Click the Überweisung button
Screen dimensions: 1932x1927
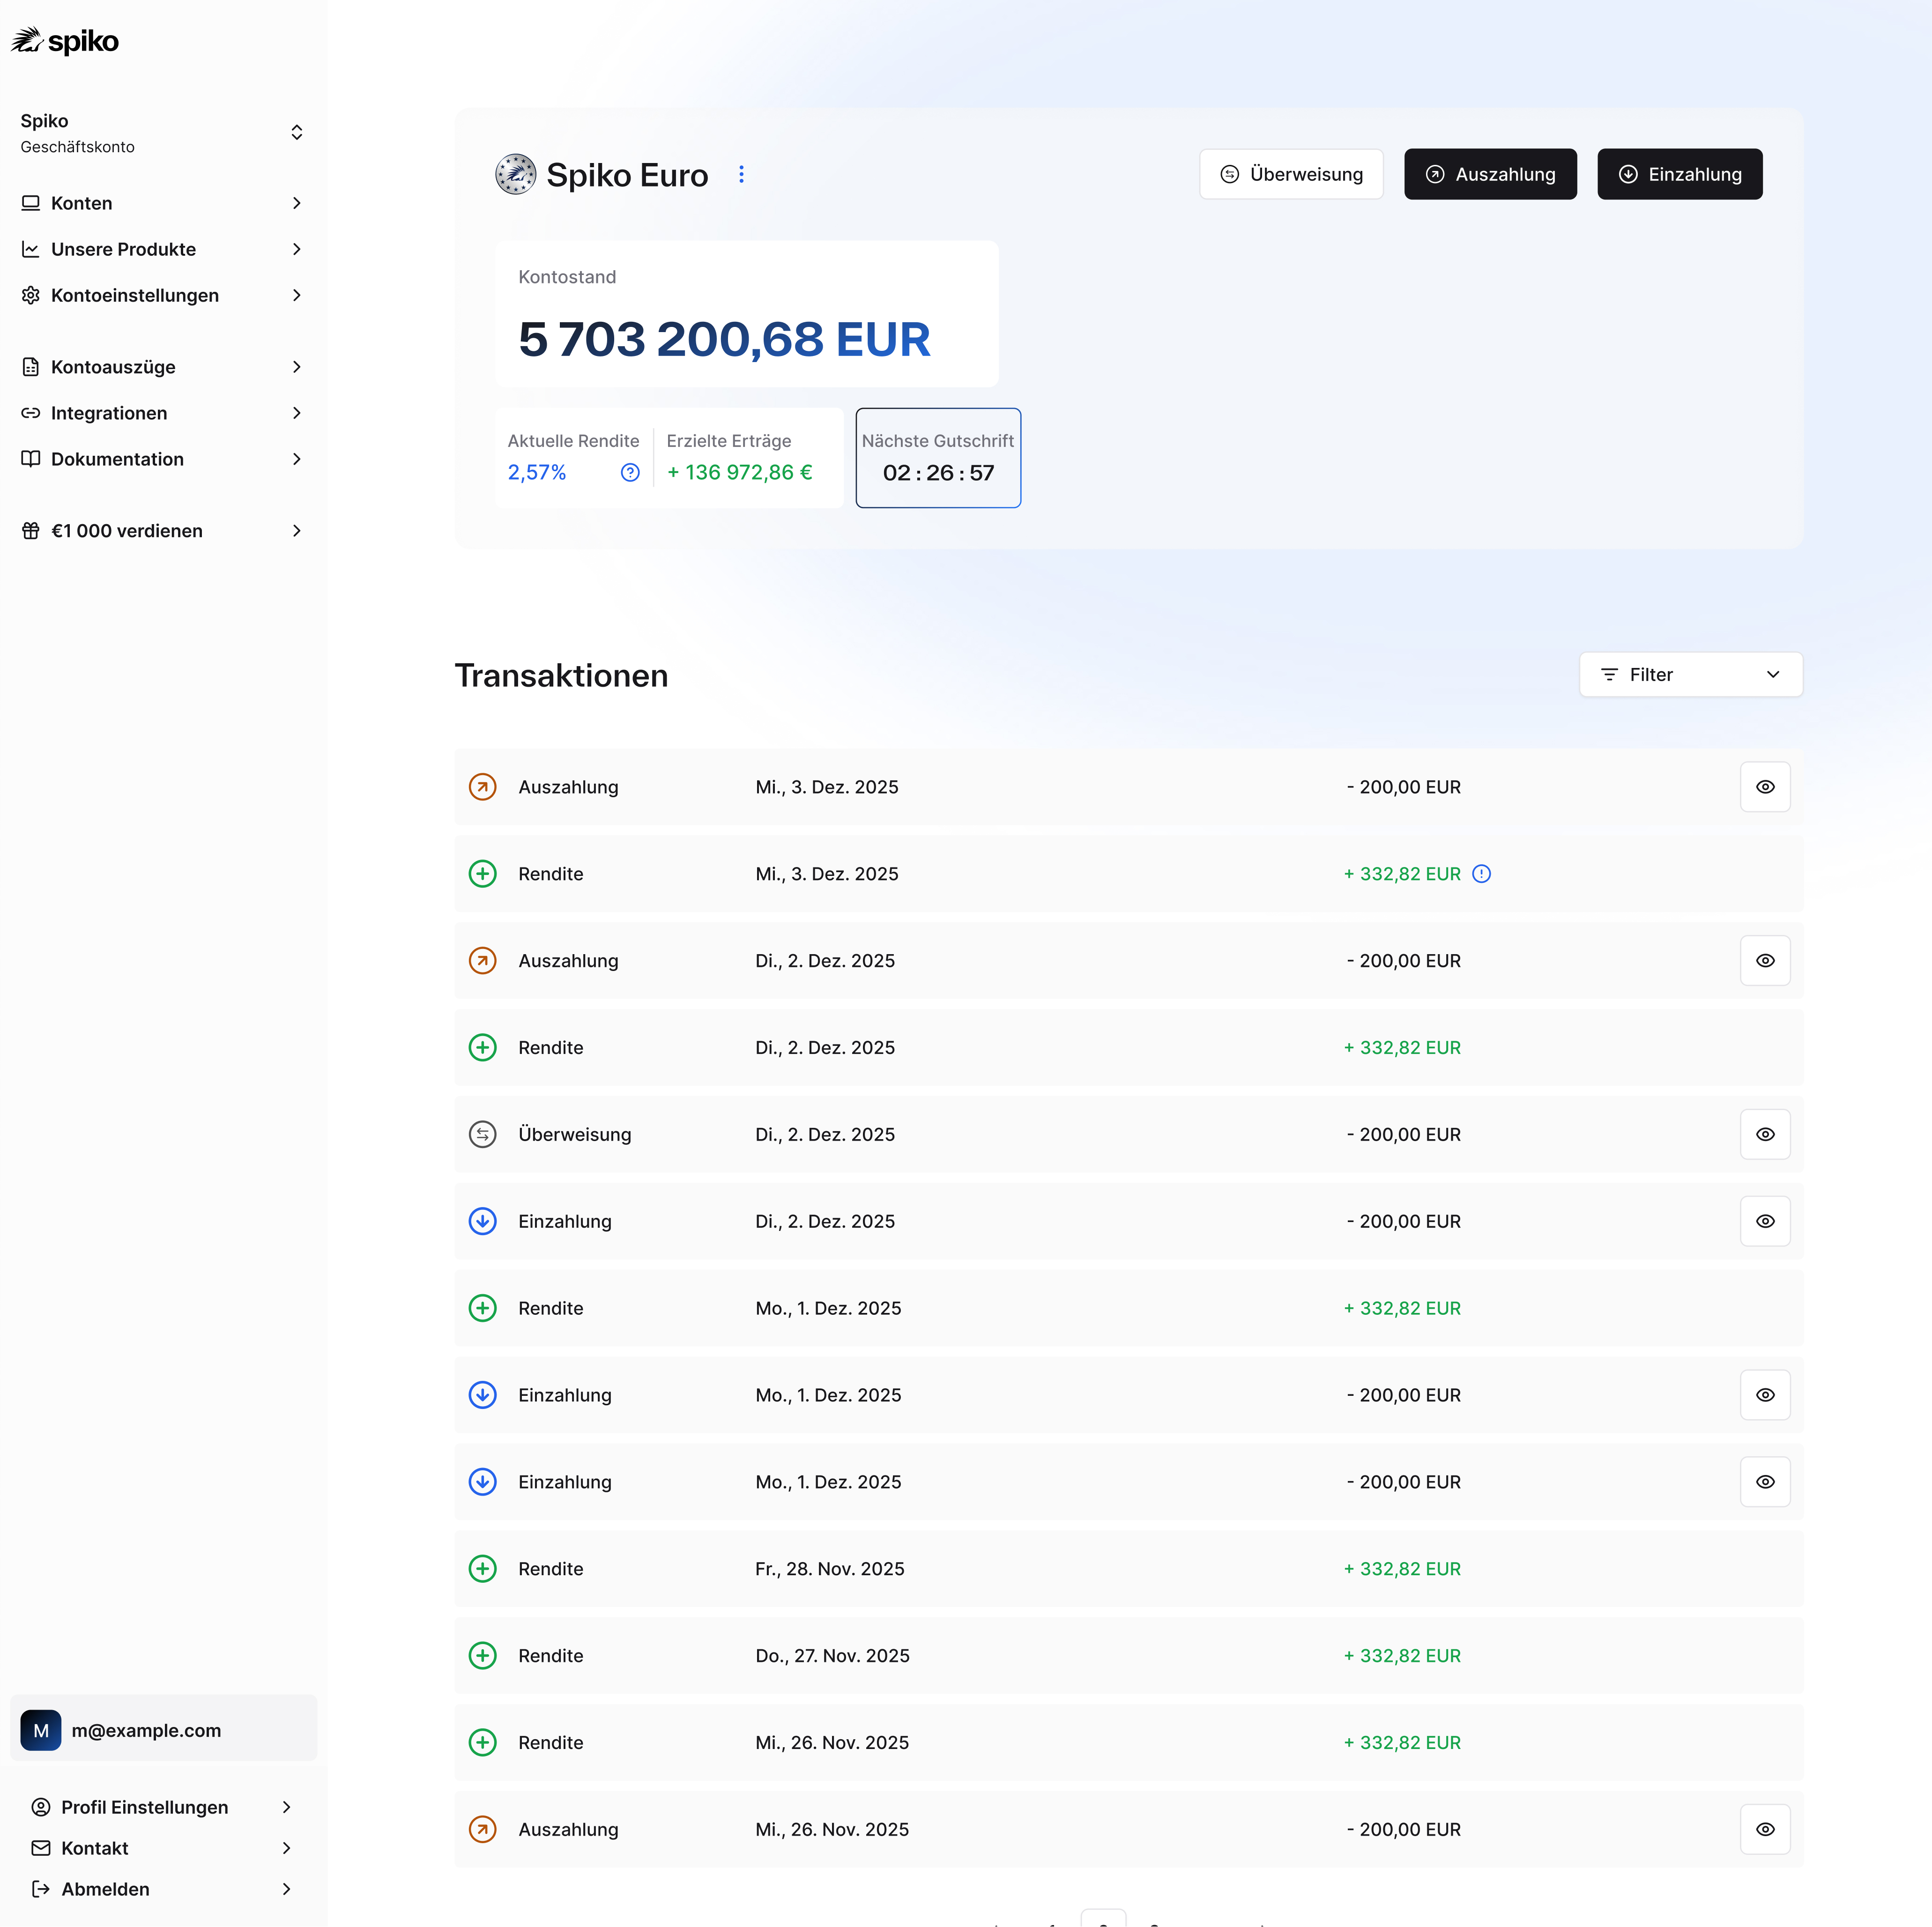1291,174
